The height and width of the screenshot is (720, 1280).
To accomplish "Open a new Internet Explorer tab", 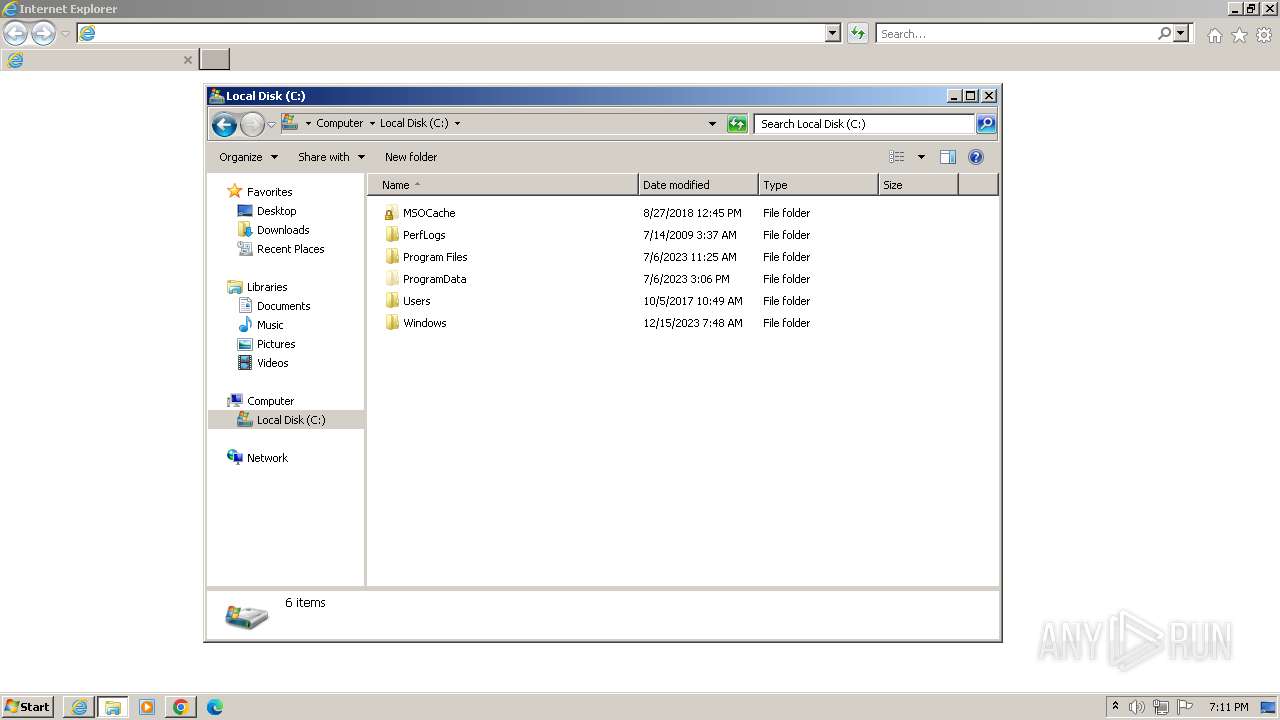I will click(214, 59).
